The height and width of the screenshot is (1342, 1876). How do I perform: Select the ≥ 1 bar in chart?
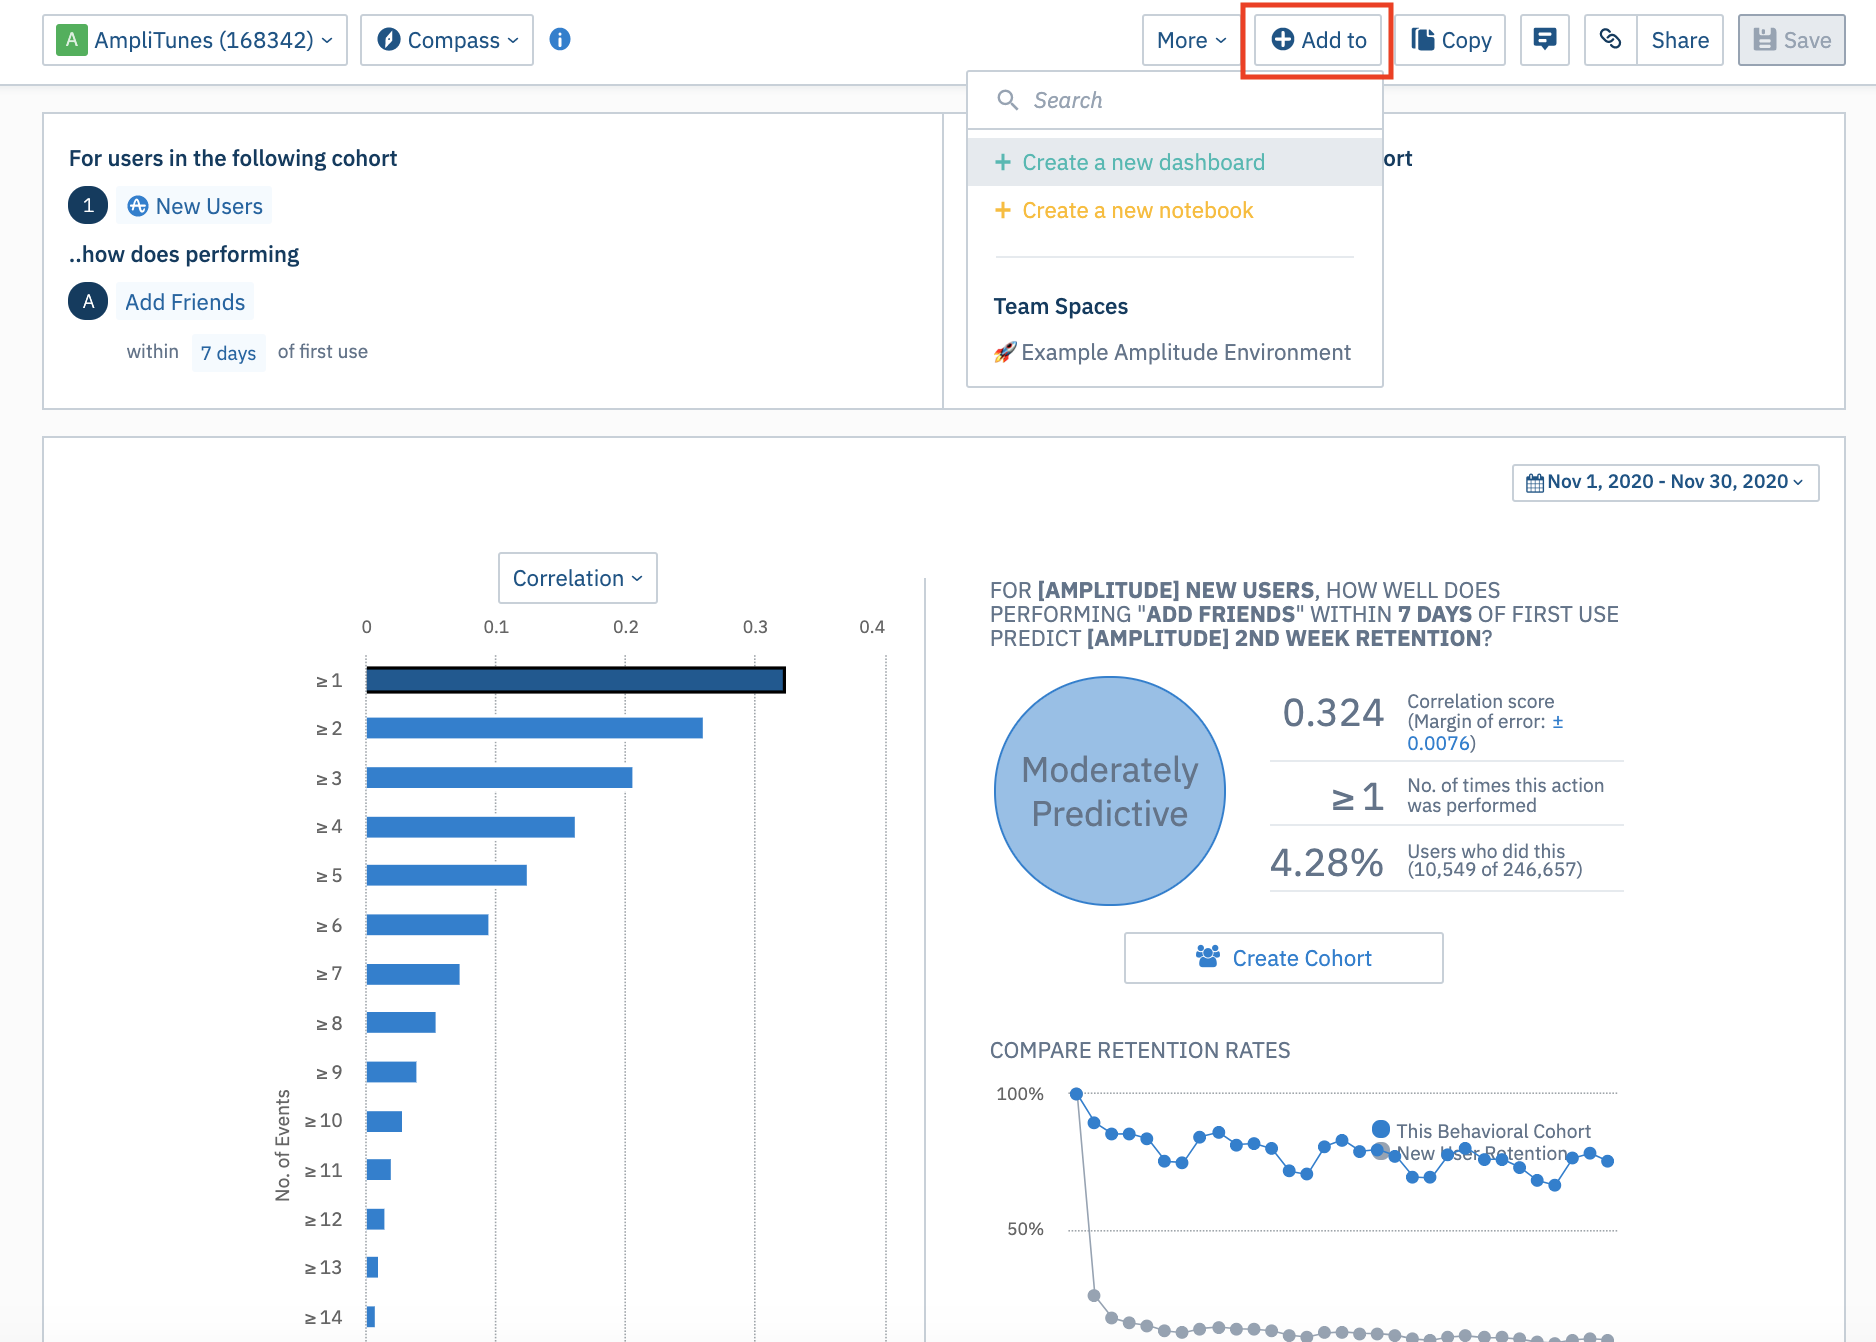click(576, 680)
